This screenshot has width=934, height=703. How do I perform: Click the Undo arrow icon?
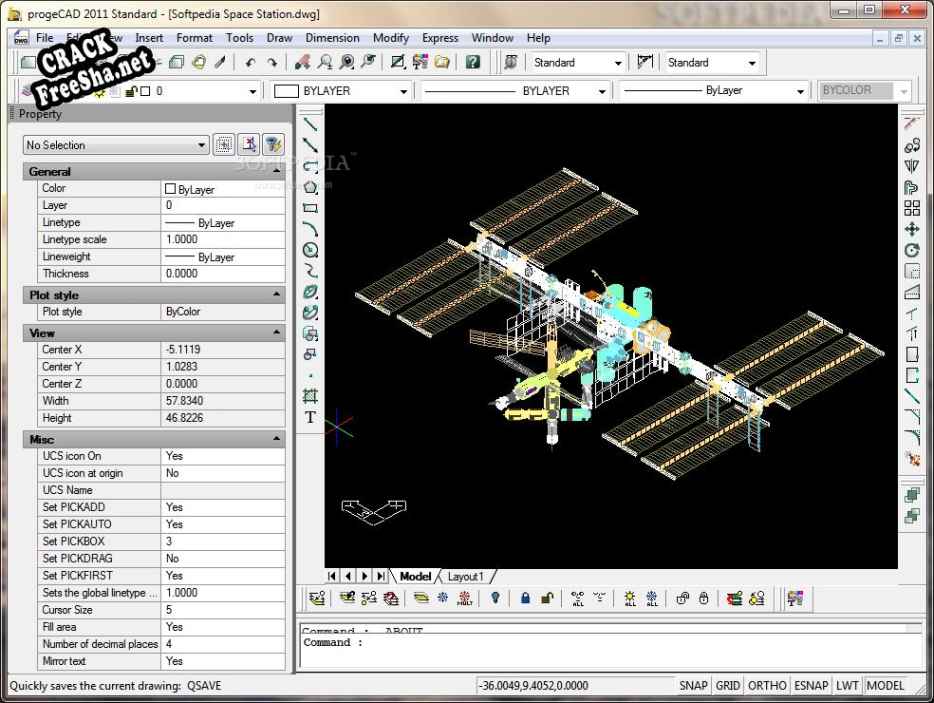click(x=250, y=62)
